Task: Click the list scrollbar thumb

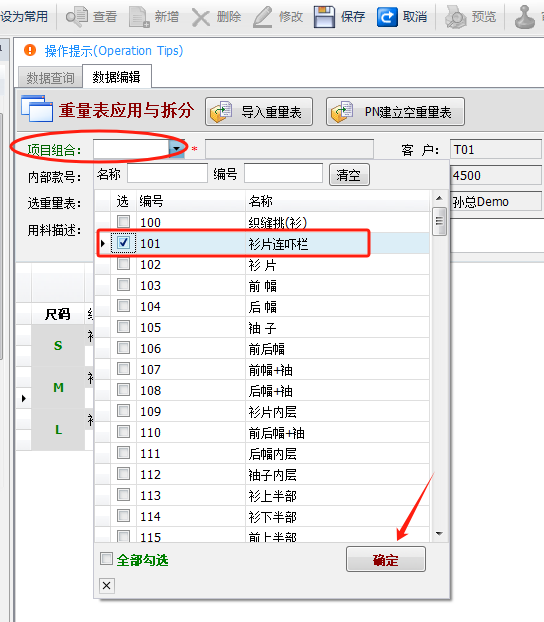Action: coord(439,221)
